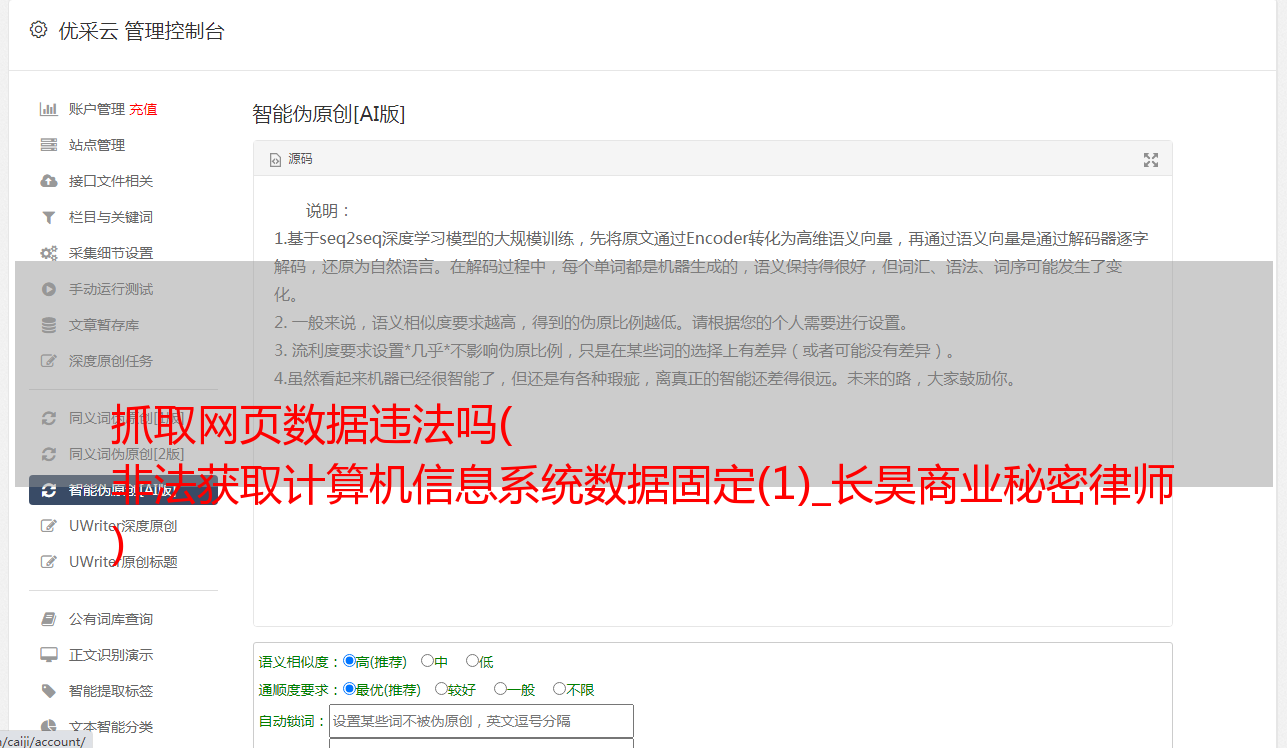This screenshot has height=748, width=1287.
Task: Click the 栏目与关键词 filter icon
Action: click(x=48, y=217)
